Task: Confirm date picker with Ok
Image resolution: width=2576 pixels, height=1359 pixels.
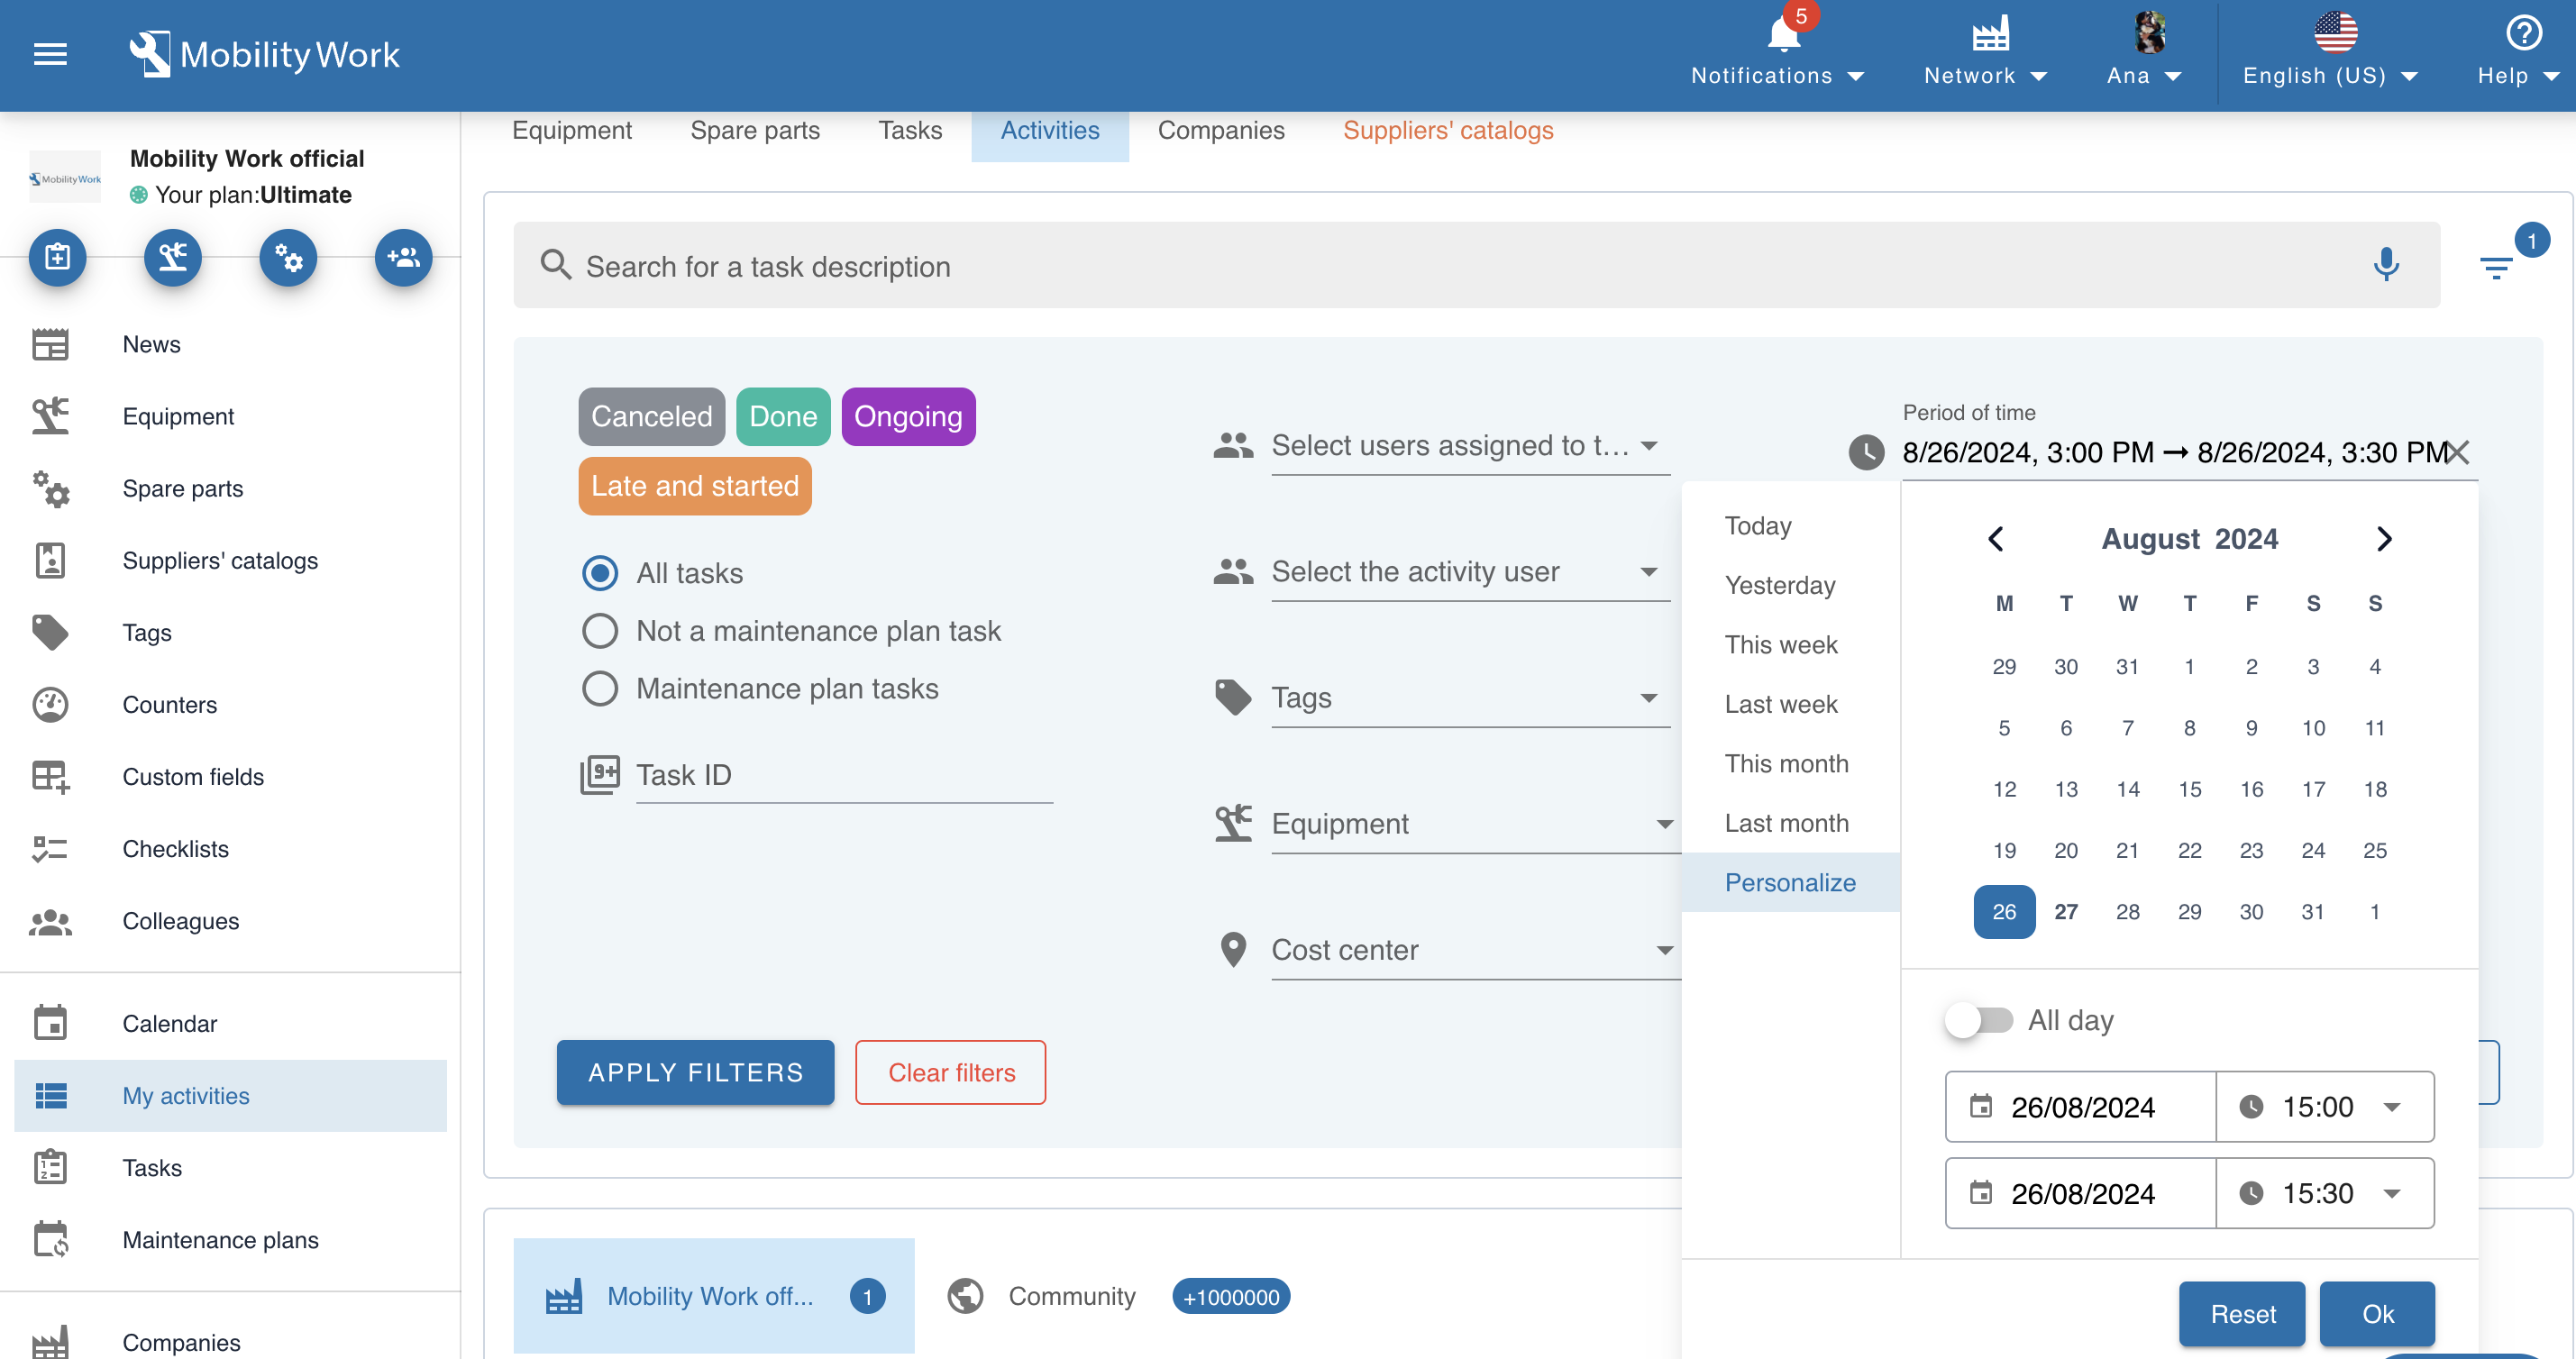Action: (2377, 1314)
